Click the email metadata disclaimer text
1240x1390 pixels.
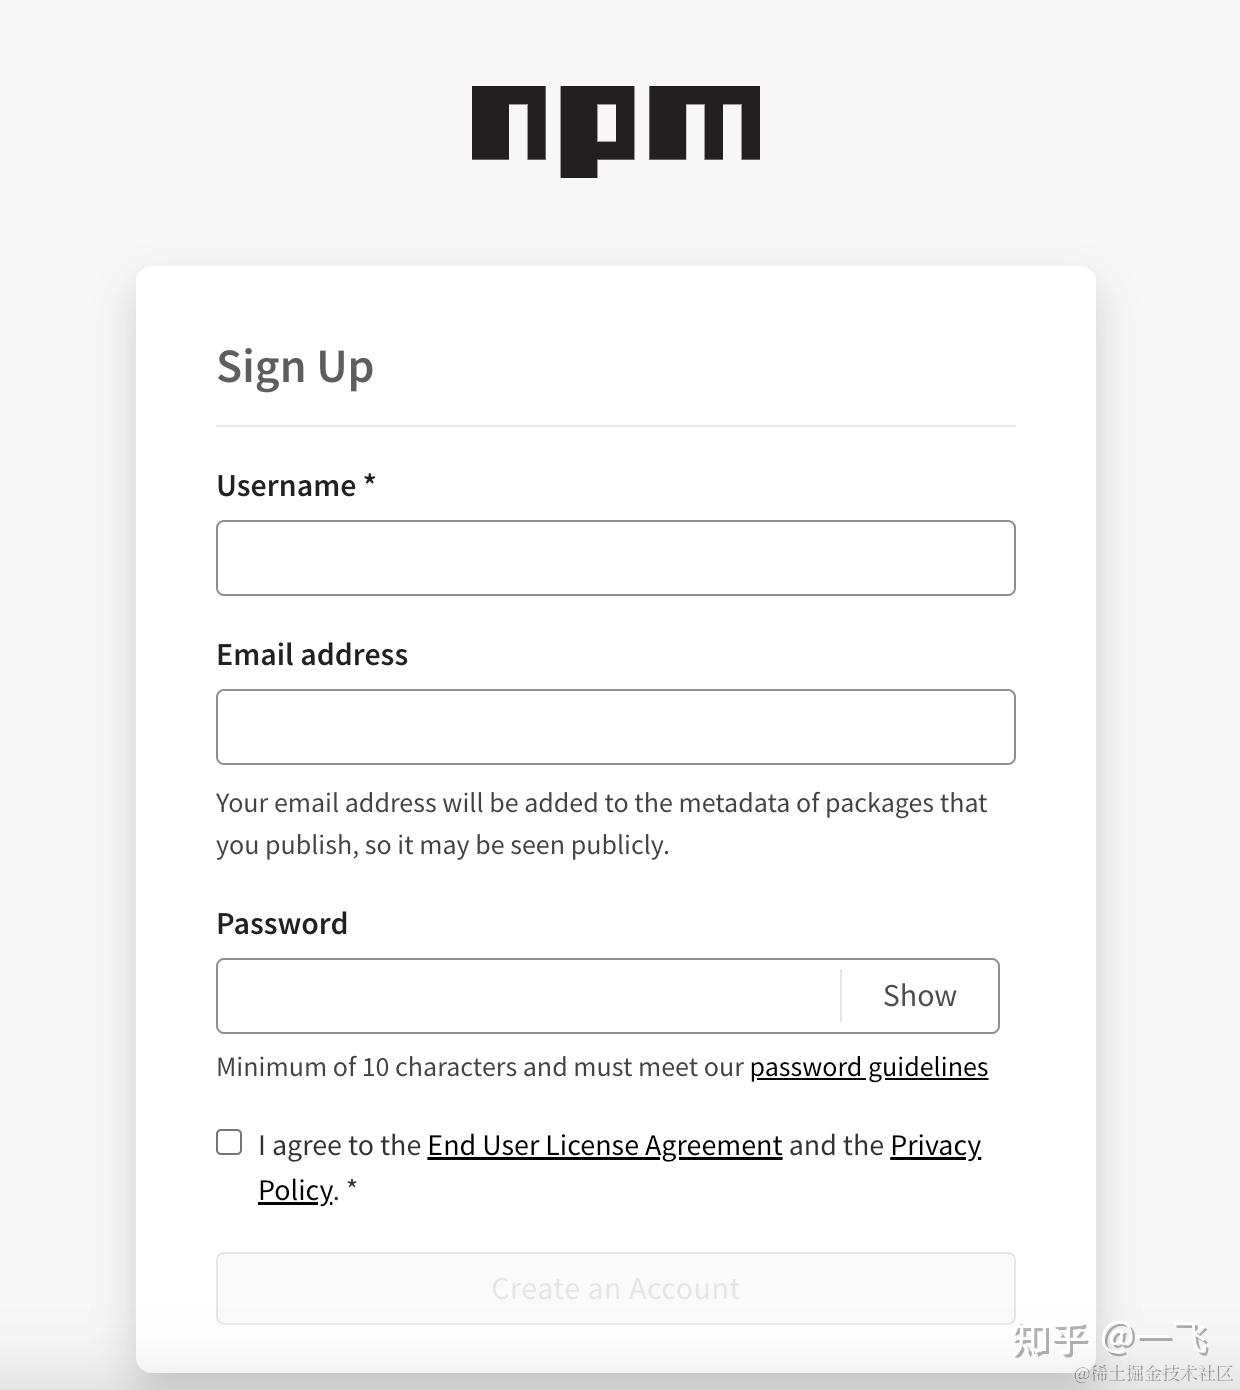(600, 823)
